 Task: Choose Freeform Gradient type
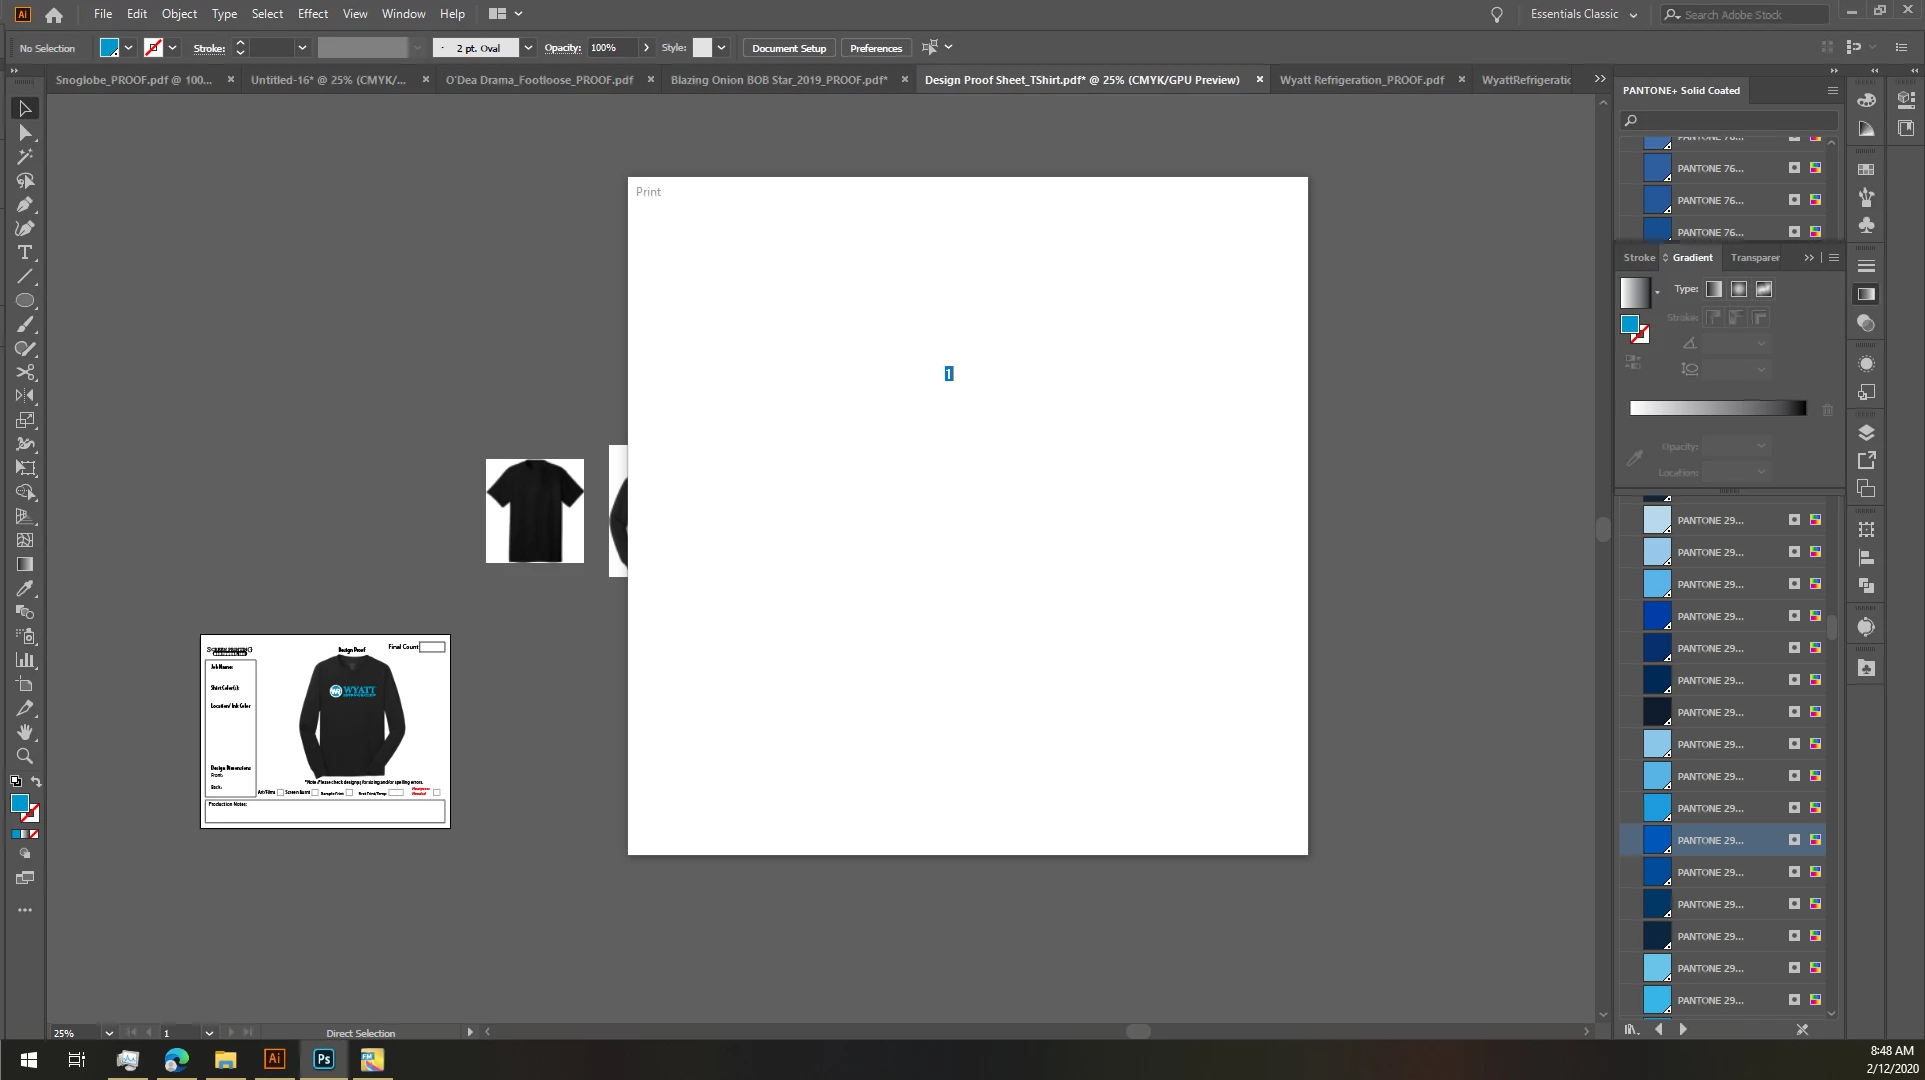pos(1764,289)
